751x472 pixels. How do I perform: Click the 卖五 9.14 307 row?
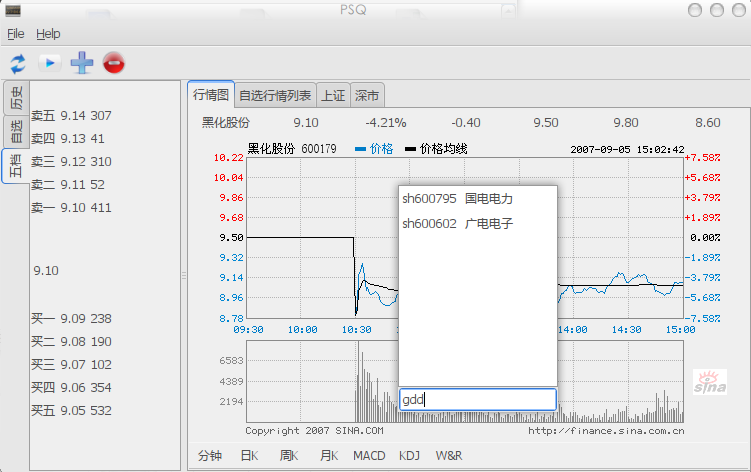71,115
